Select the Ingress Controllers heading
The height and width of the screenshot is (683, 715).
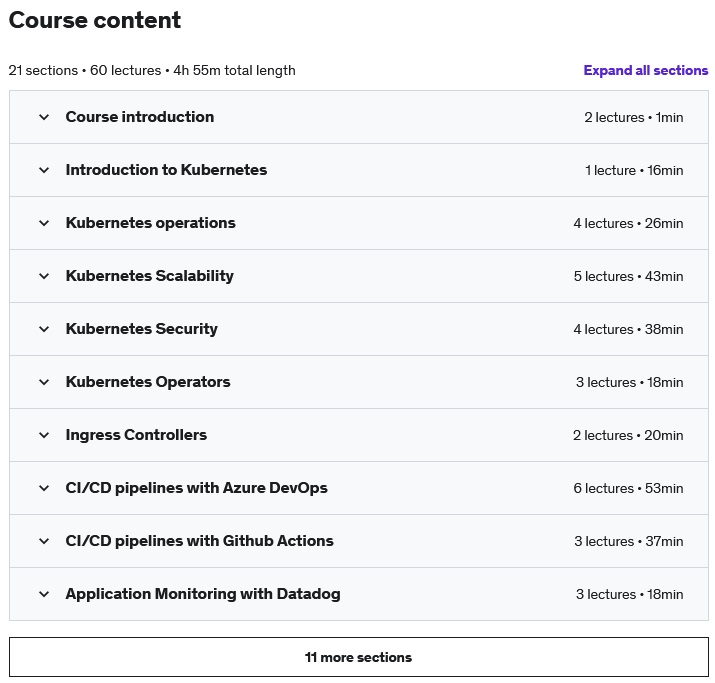[136, 435]
